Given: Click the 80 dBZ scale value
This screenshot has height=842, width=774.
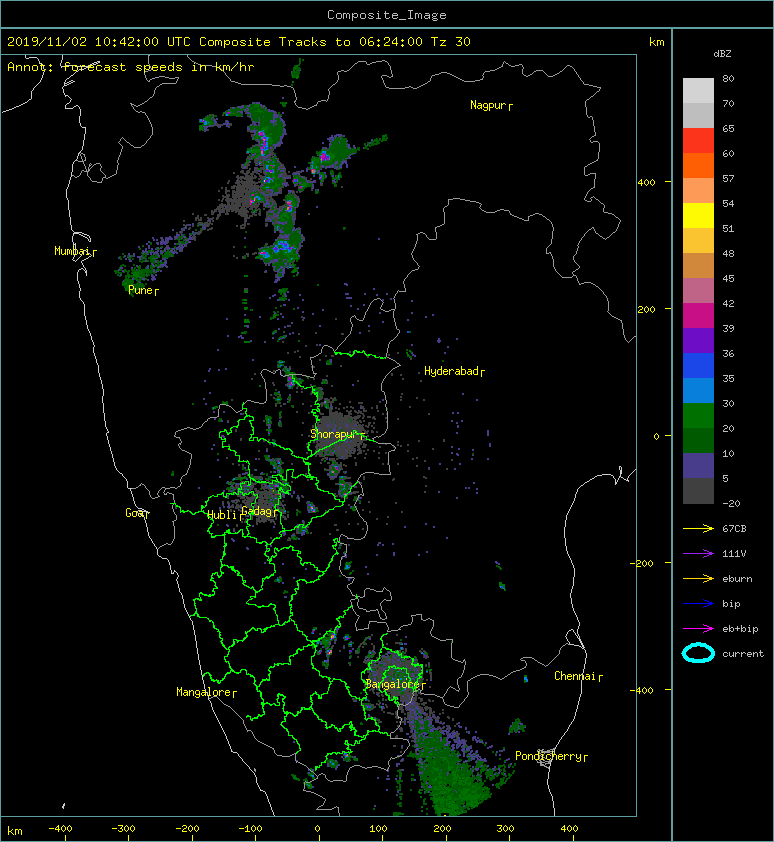Looking at the screenshot, I should 728,78.
